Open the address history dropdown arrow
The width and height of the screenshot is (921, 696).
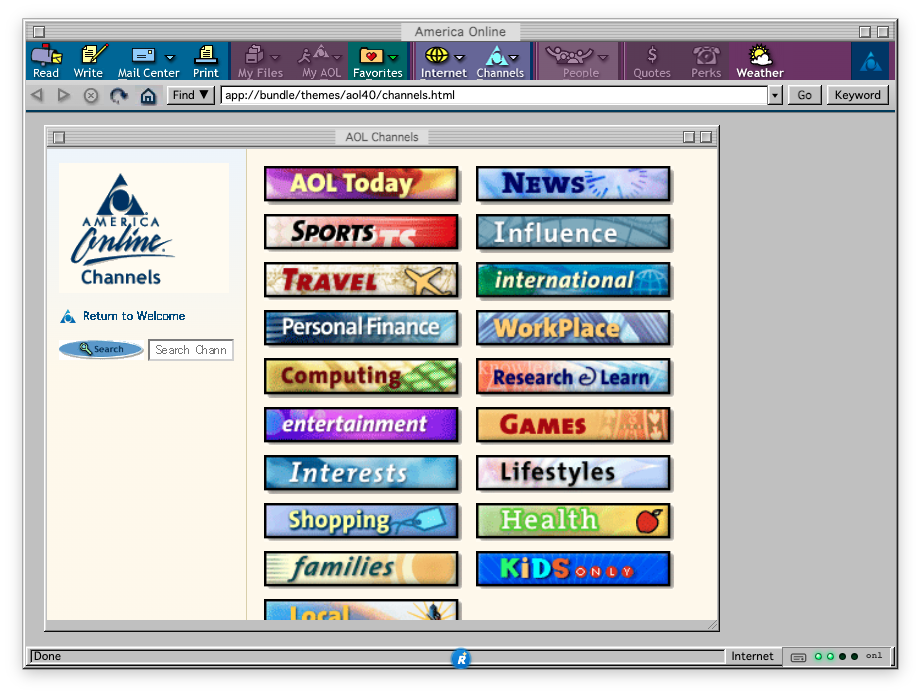tap(775, 95)
